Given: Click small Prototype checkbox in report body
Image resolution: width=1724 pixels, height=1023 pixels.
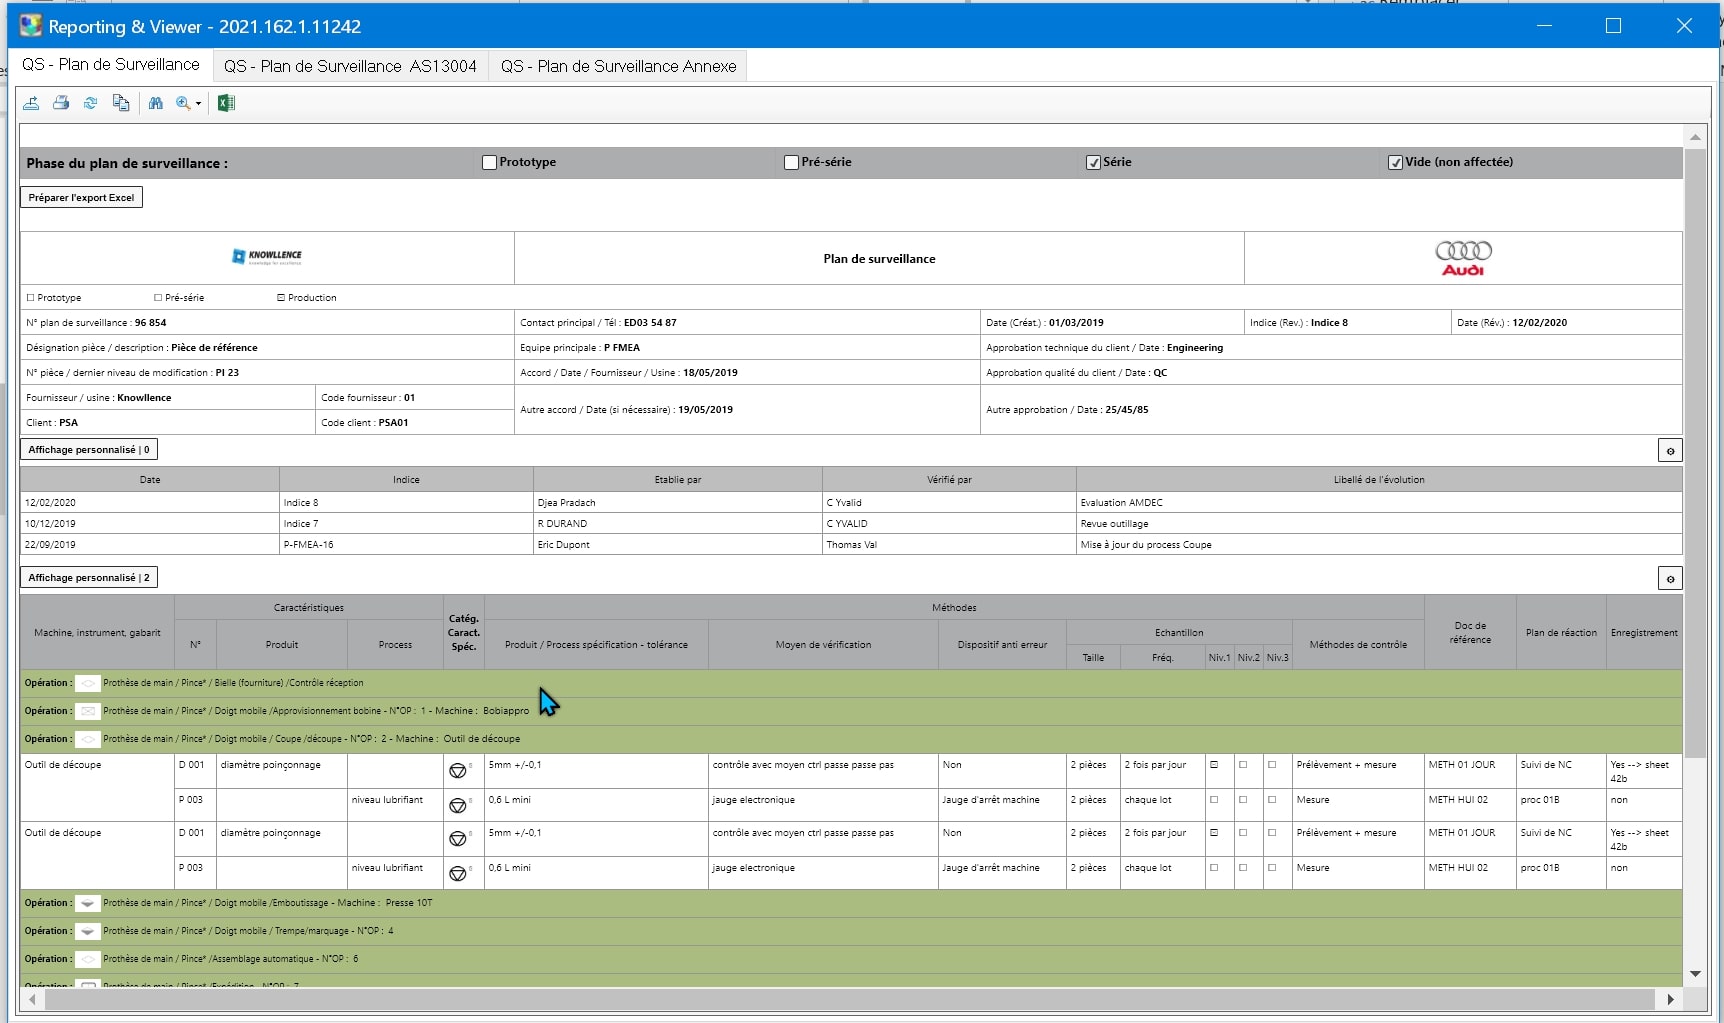Looking at the screenshot, I should tap(30, 298).
